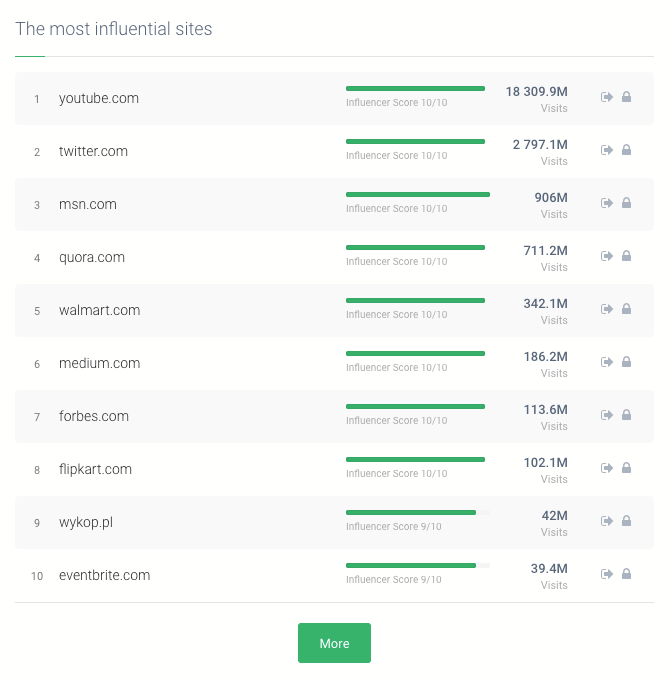Click the green More button
Viewport: 670px width, 681px height.
coord(334,643)
